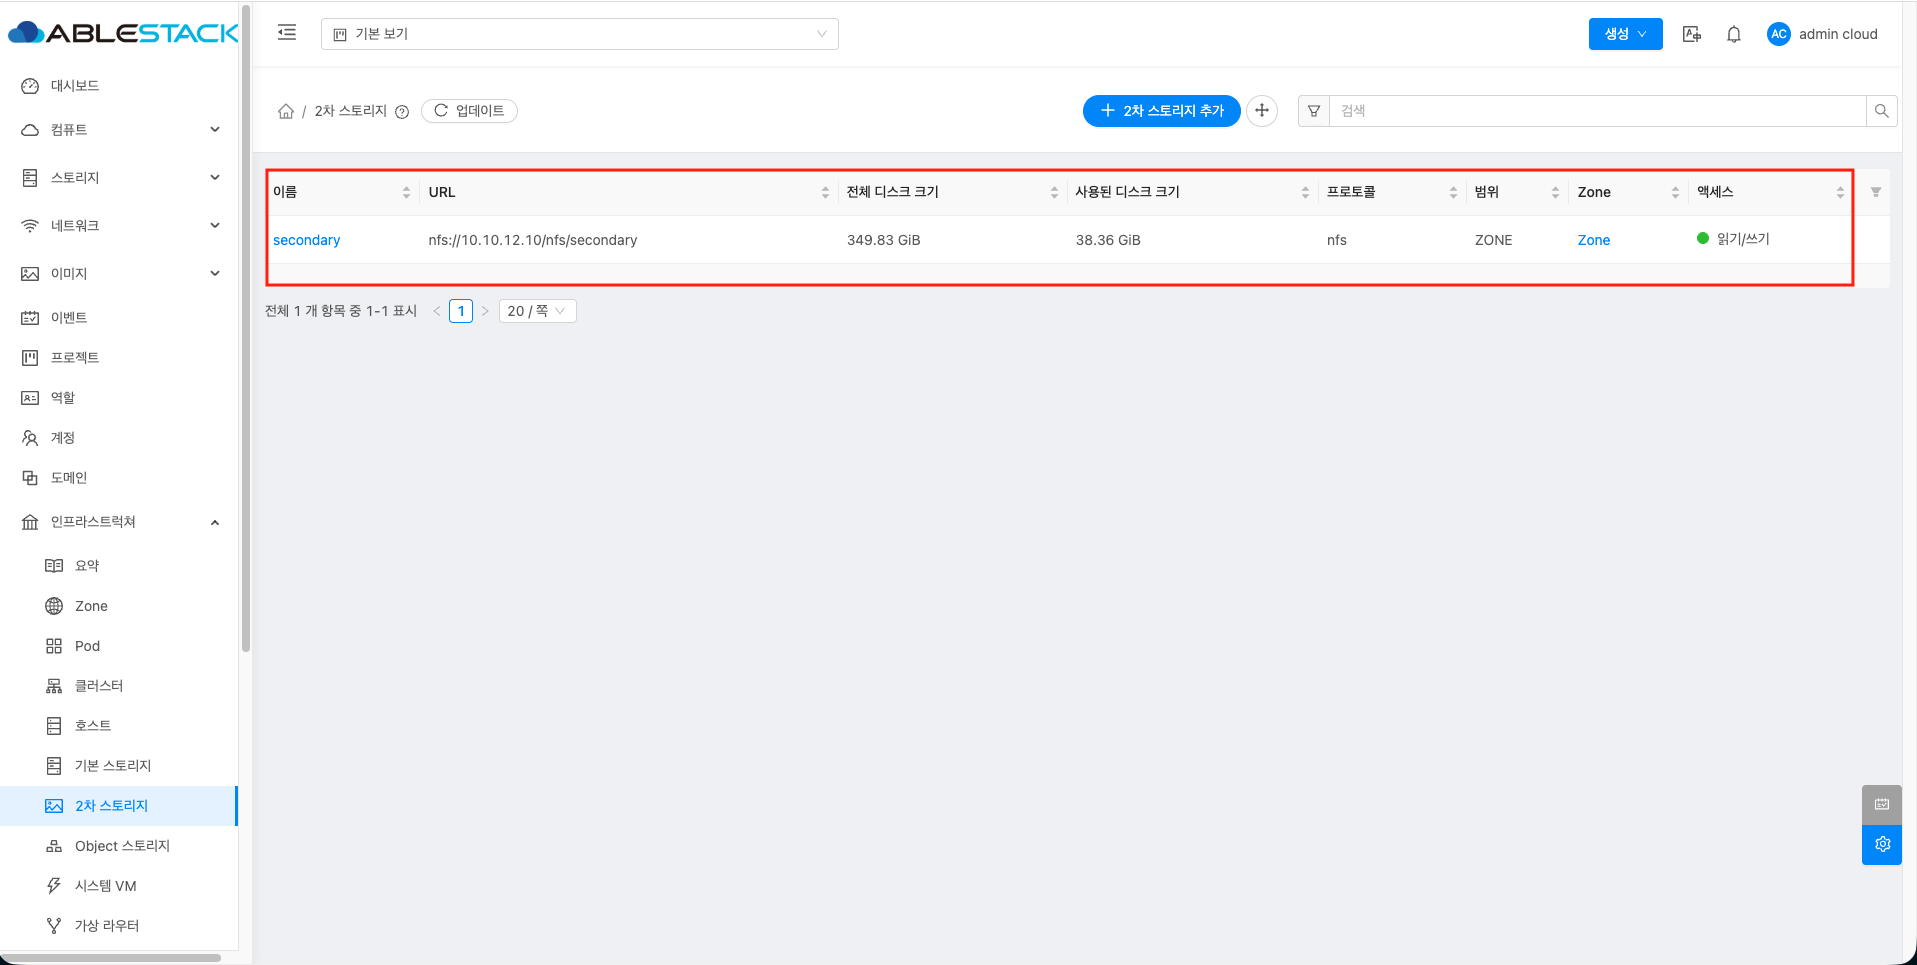Select 2차 스토리지 in the sidebar
The height and width of the screenshot is (965, 1917).
[120, 806]
